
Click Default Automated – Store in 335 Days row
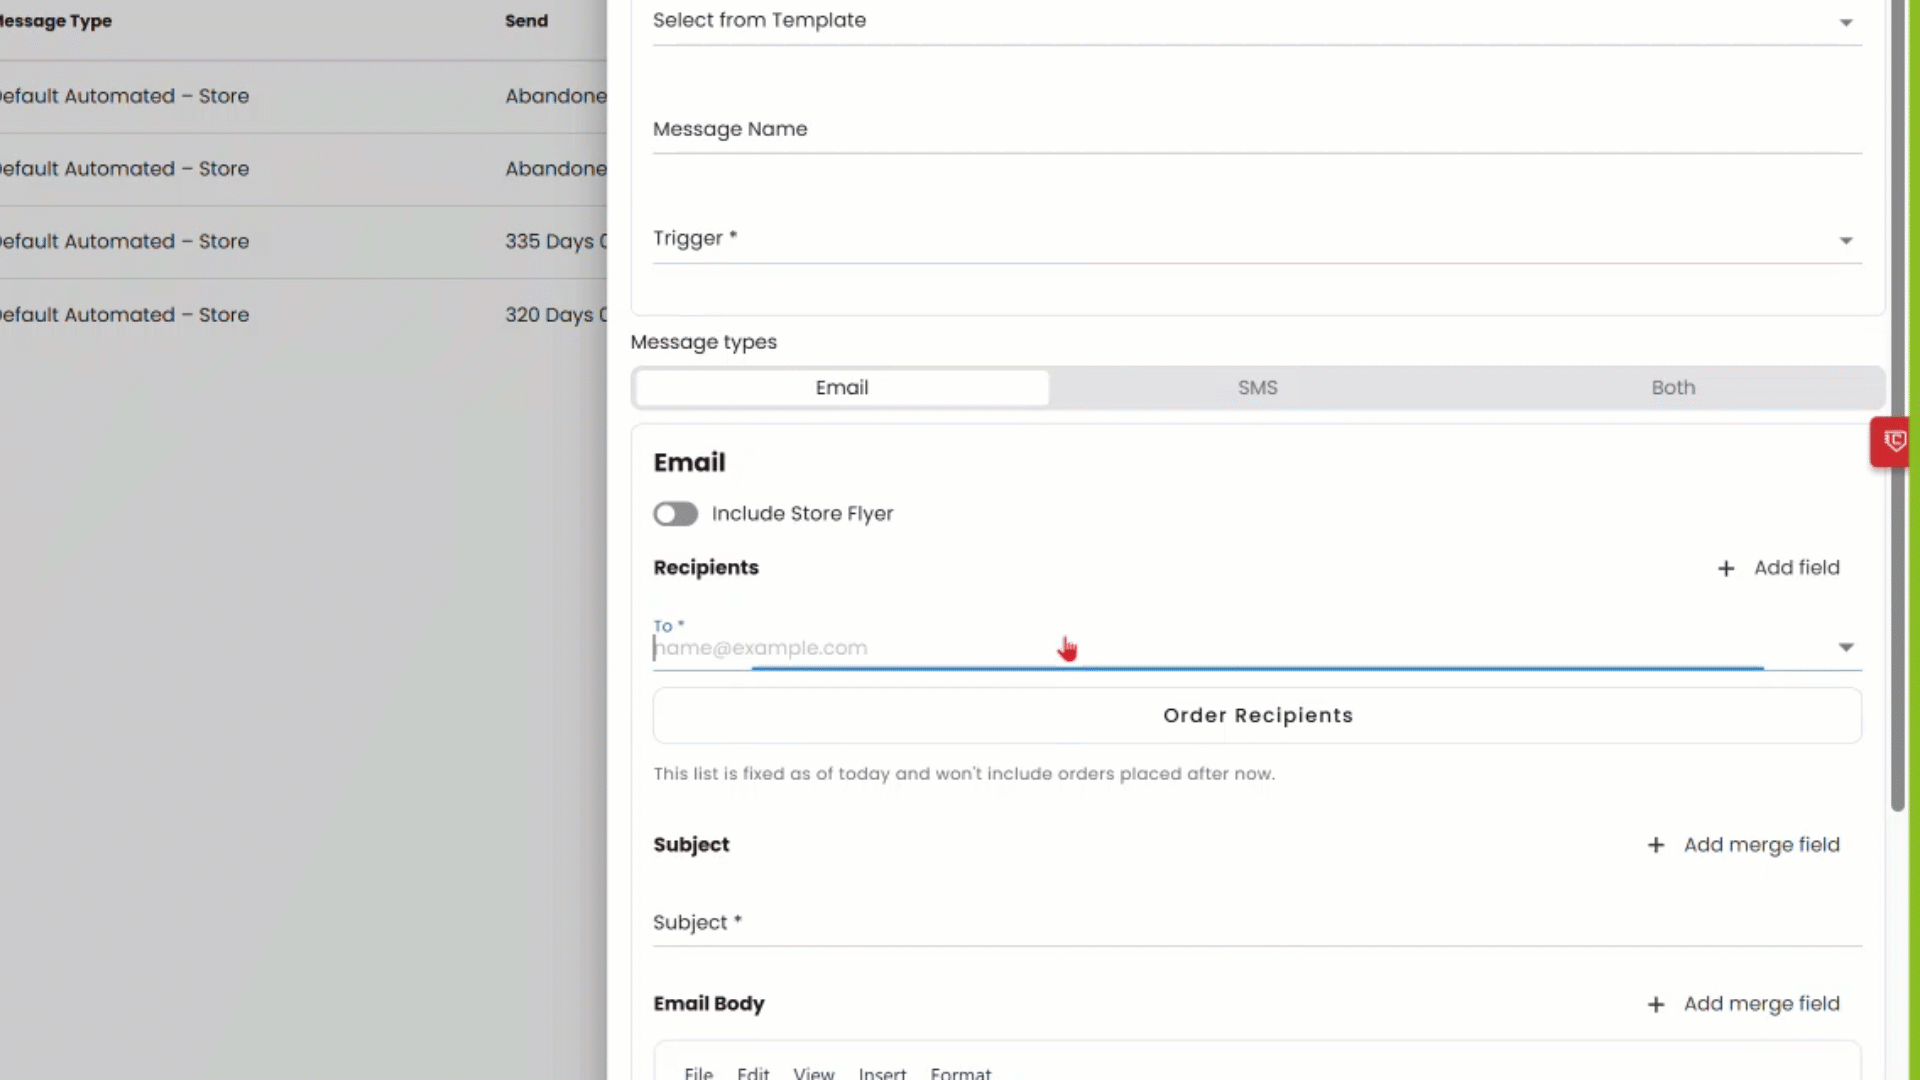tap(124, 242)
